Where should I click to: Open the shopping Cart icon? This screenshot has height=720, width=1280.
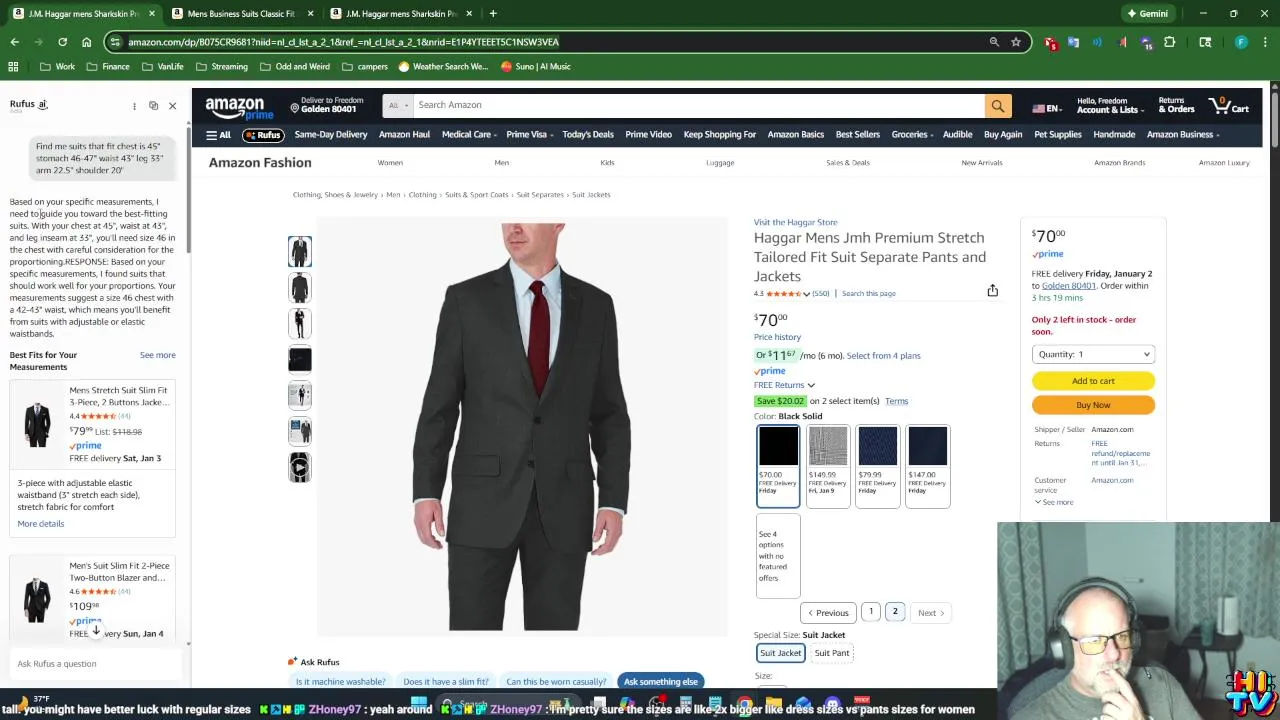[x=1229, y=105]
